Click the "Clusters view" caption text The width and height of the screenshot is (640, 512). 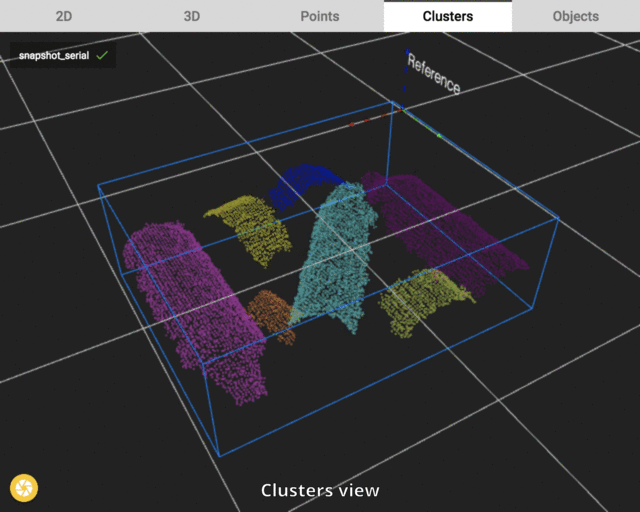tap(320, 490)
